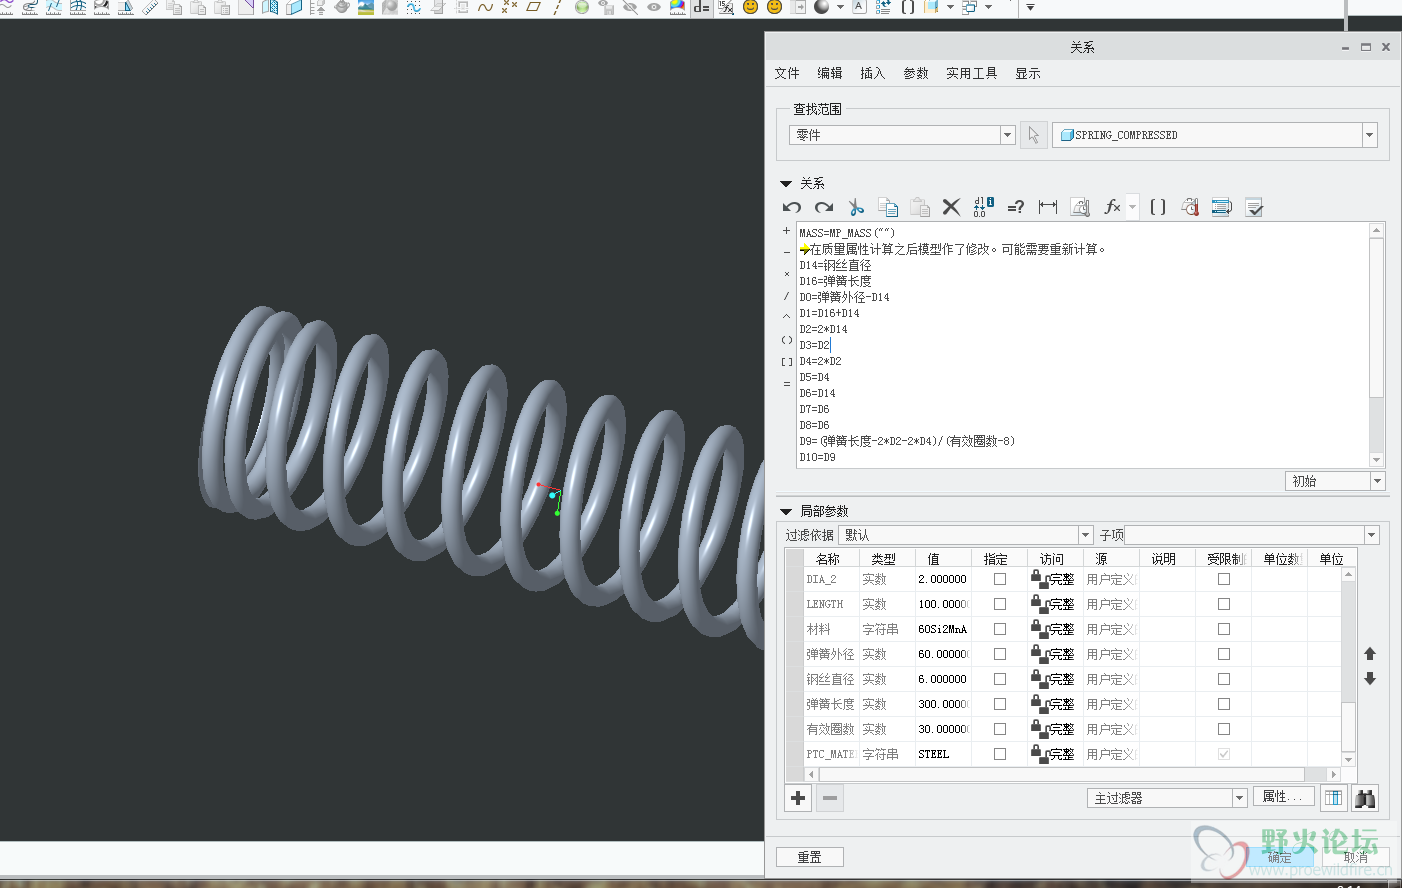This screenshot has height=888, width=1402.
Task: Toggle 受限制 checkbox for 弹簧长度 row
Action: [x=1224, y=704]
